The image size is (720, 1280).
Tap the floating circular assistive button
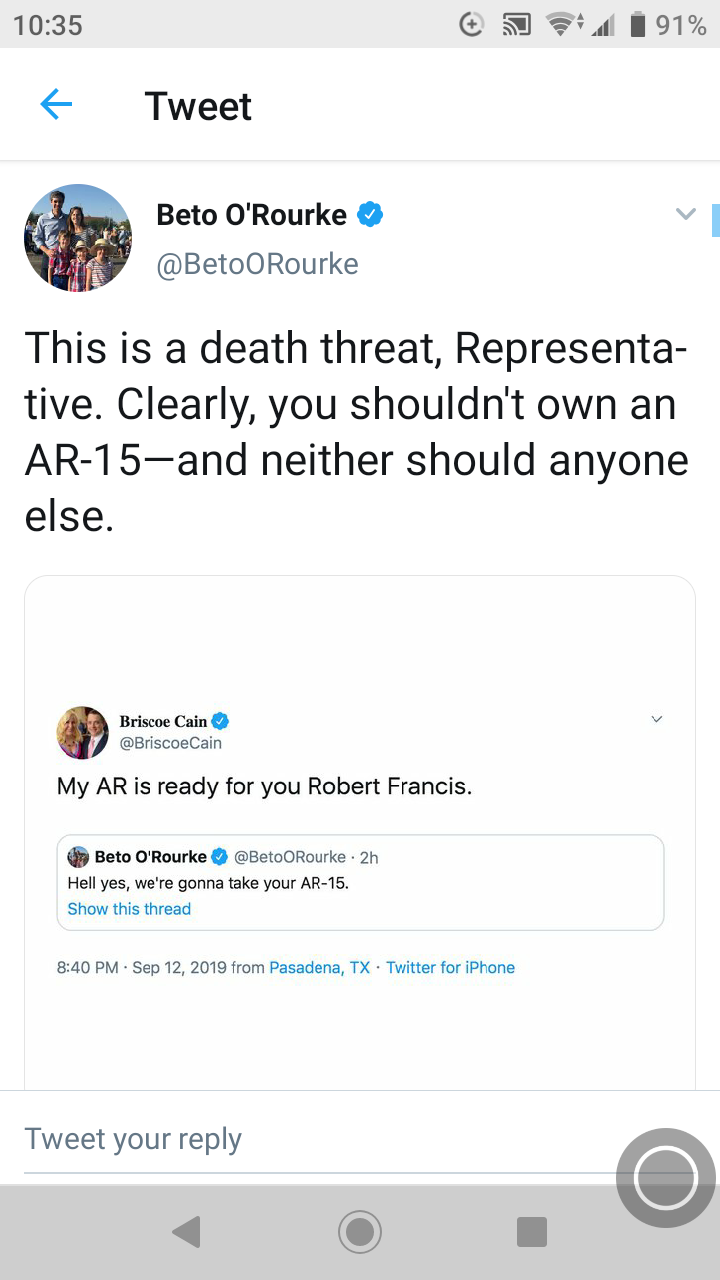[x=665, y=1178]
